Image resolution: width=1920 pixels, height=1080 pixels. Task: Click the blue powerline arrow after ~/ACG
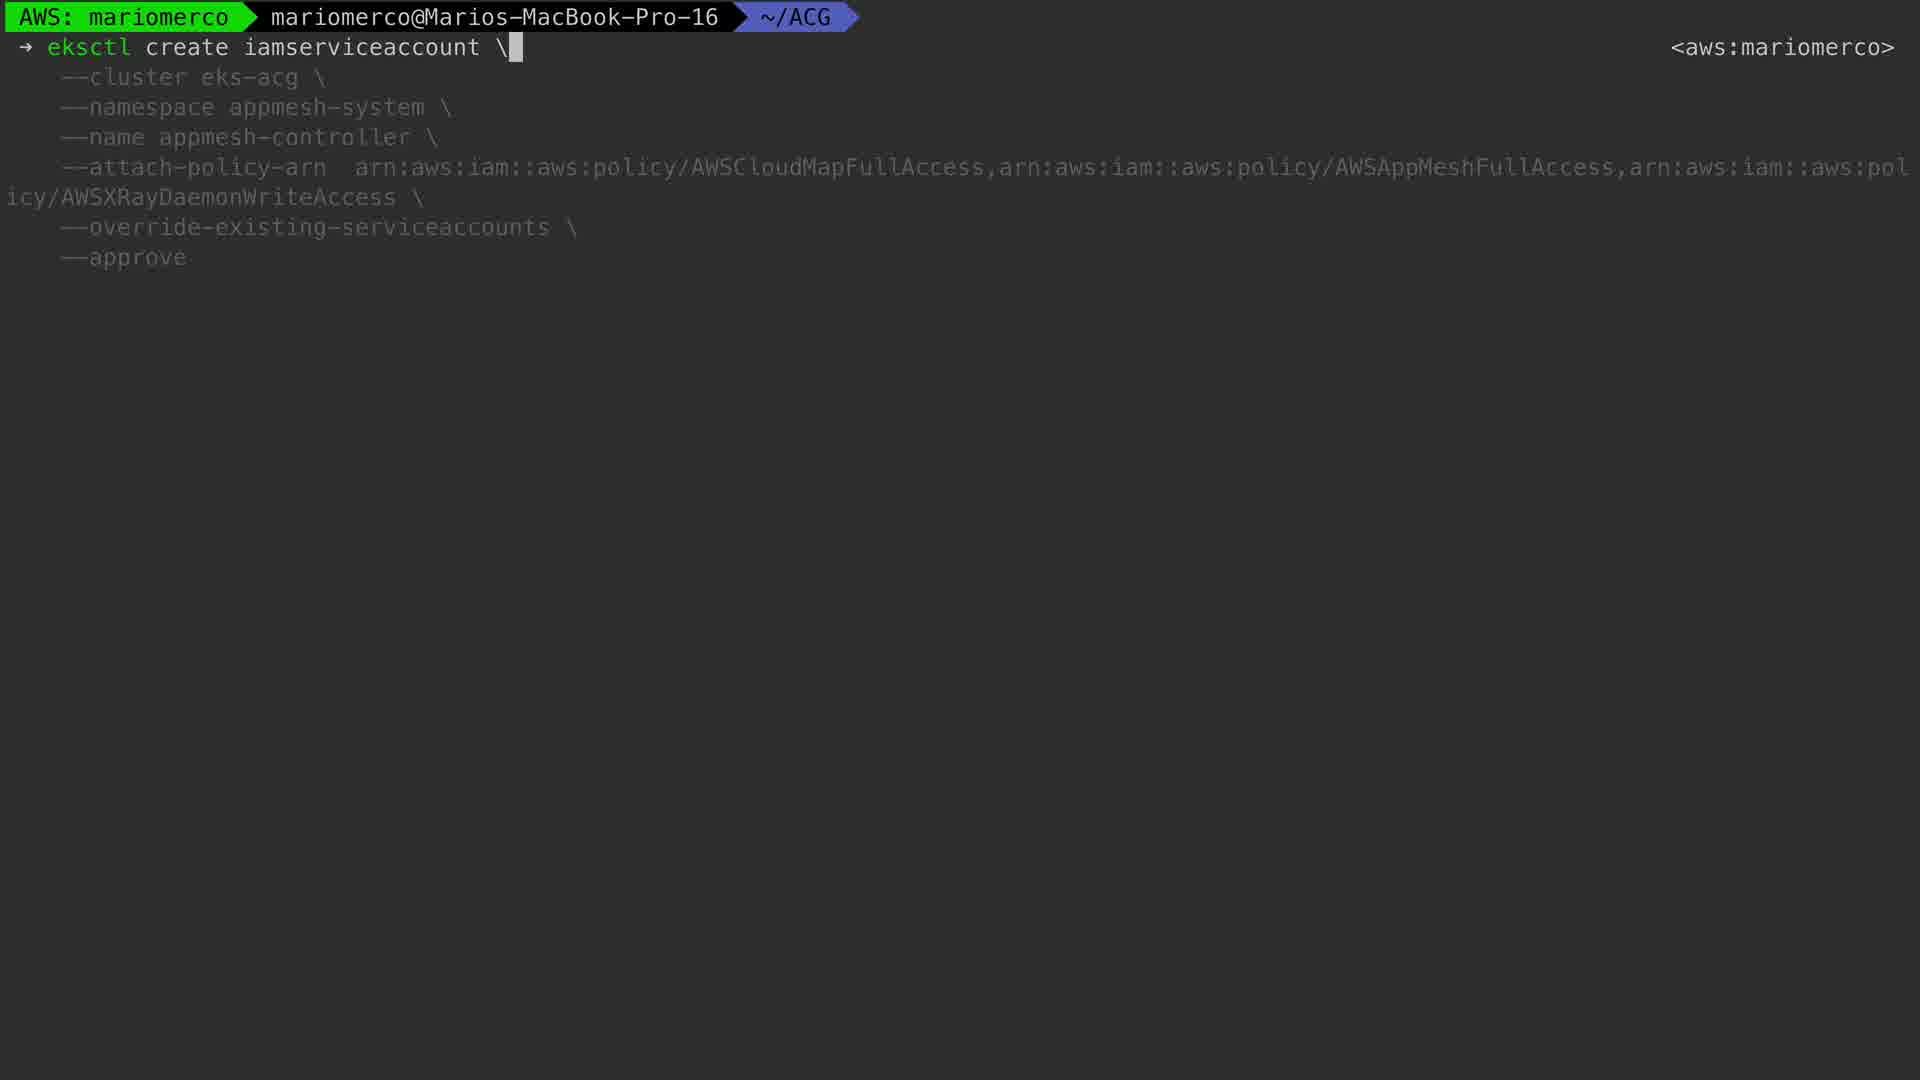coord(852,17)
